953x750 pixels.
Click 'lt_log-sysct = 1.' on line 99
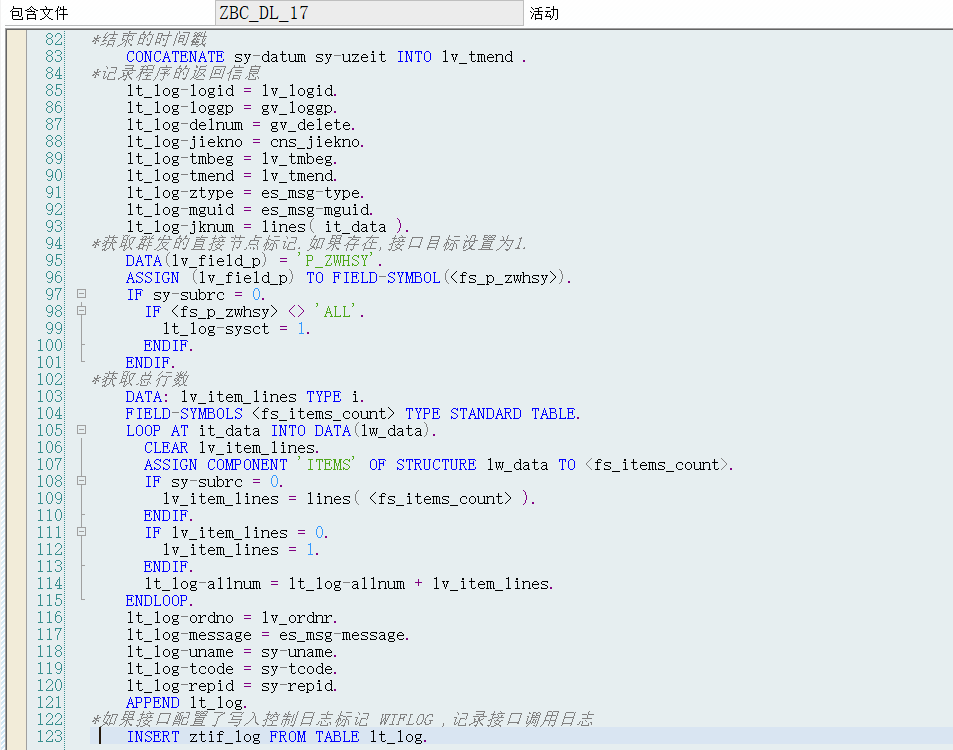236,329
